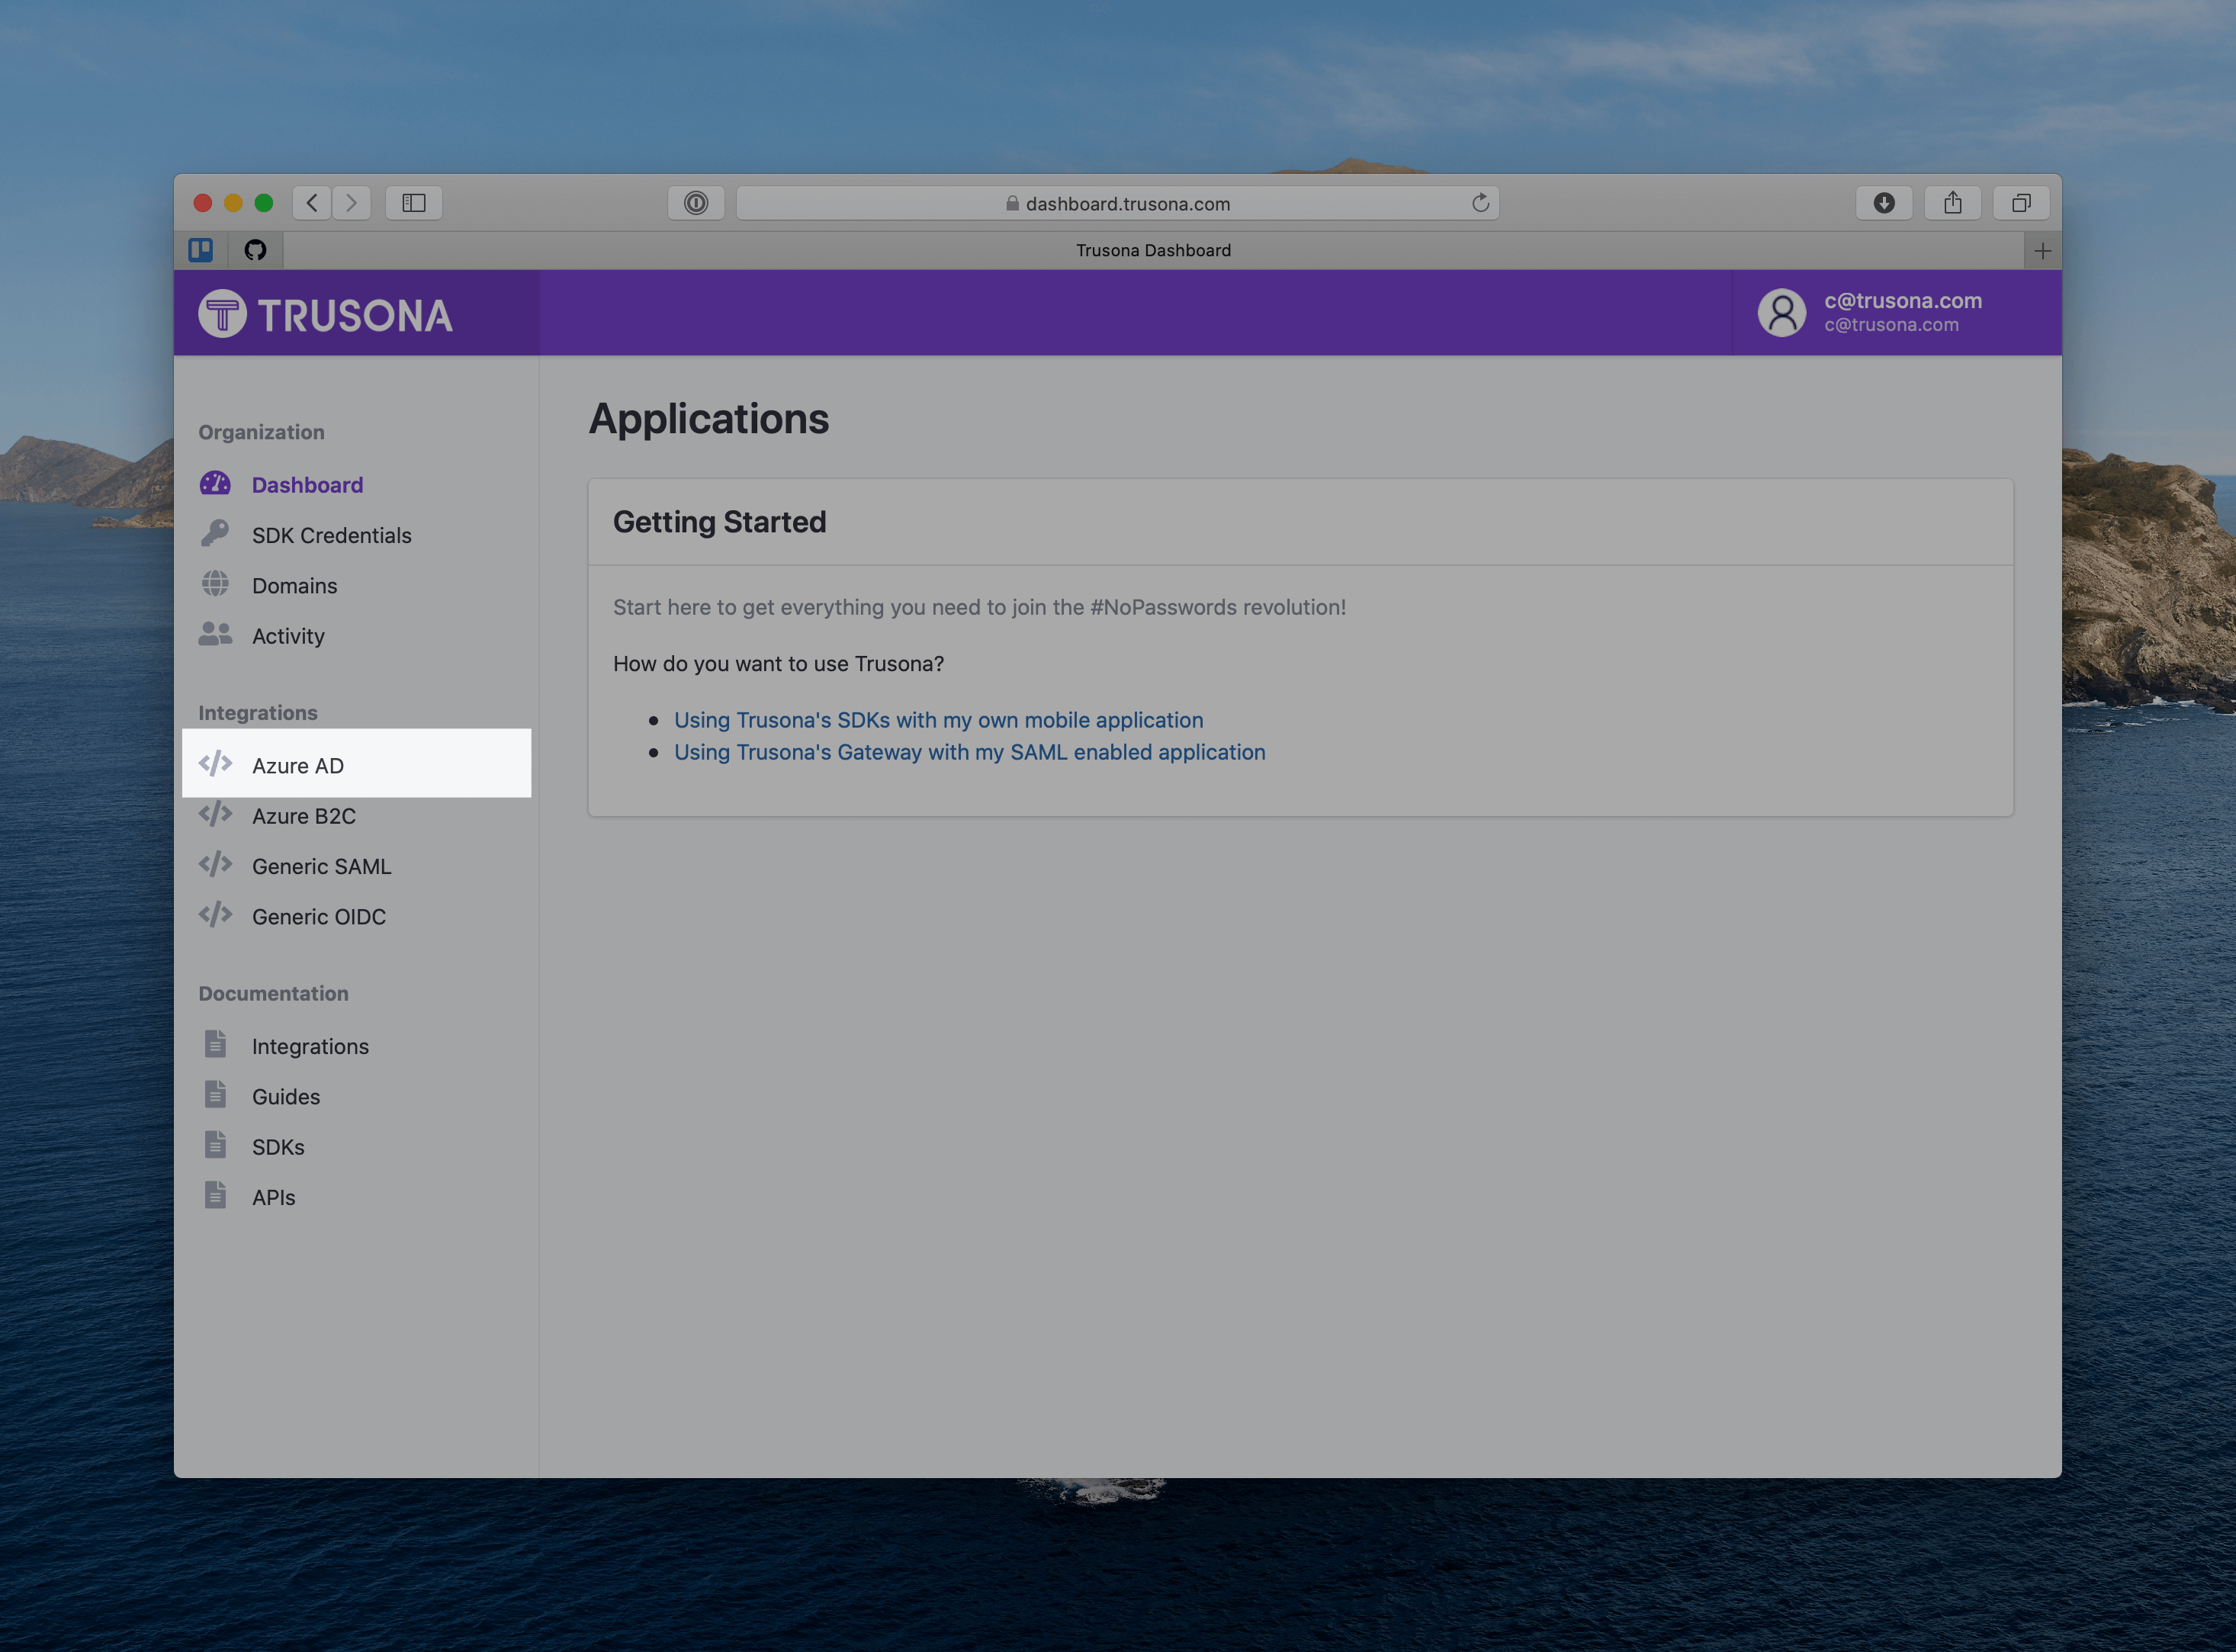
Task: Go to Domains section
Action: point(294,586)
